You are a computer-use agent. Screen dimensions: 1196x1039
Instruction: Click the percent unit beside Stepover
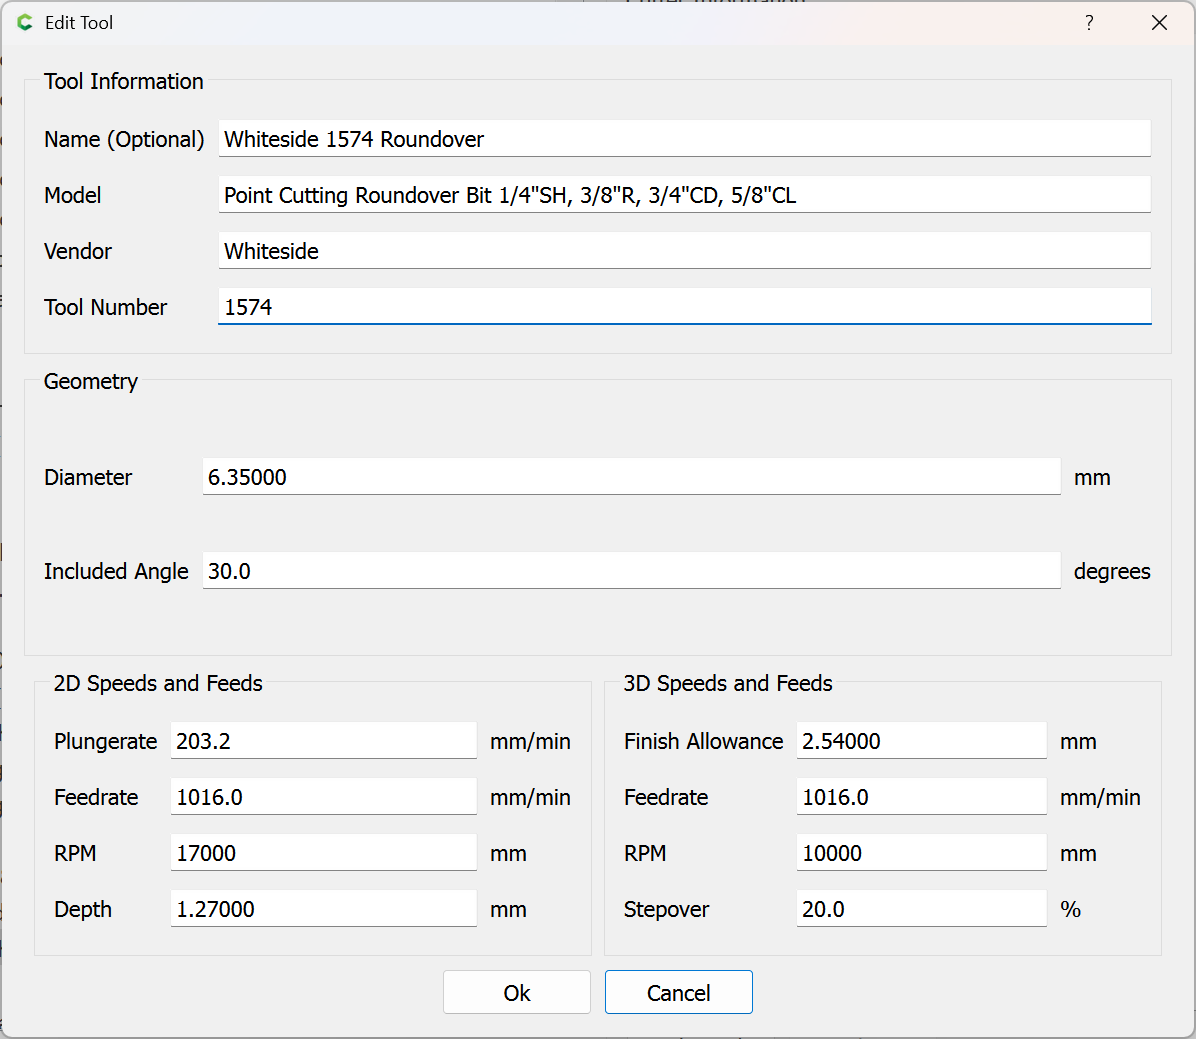pos(1070,909)
